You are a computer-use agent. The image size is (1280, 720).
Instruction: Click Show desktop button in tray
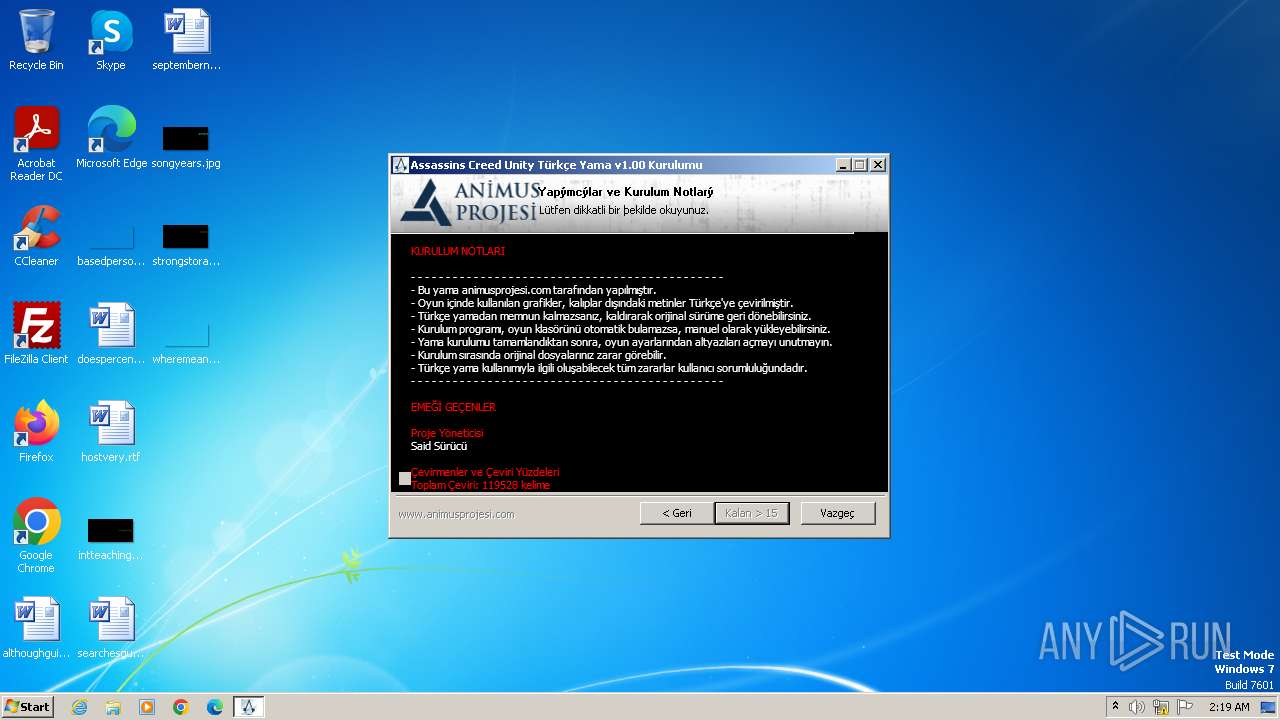point(1270,707)
